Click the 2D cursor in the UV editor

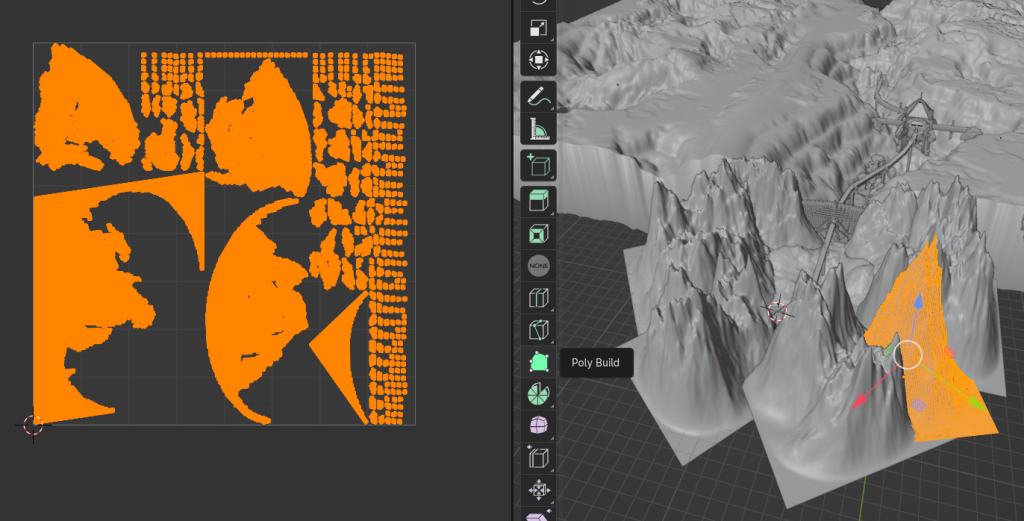click(x=33, y=425)
